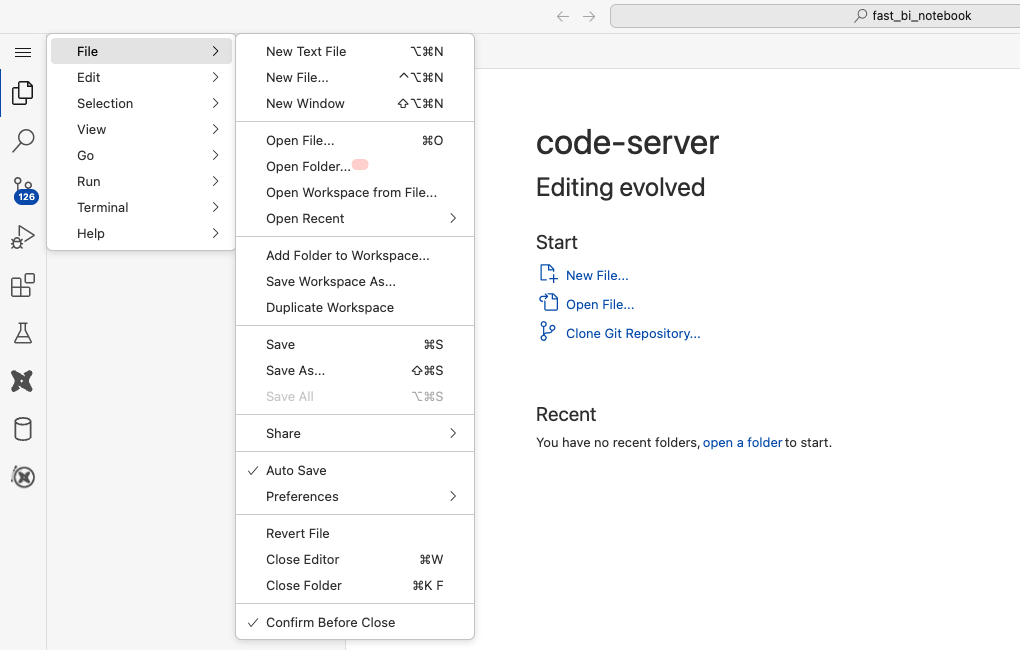Open the database cylinder view
Viewport: 1020px width, 650px height.
(x=23, y=429)
